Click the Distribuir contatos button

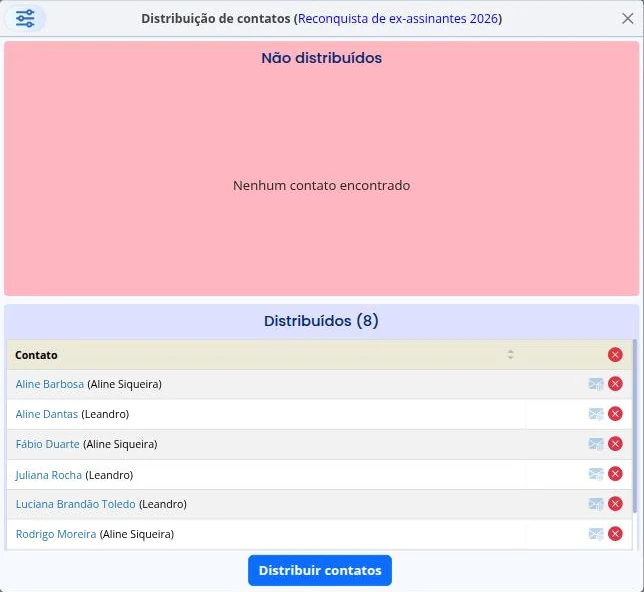(x=320, y=570)
